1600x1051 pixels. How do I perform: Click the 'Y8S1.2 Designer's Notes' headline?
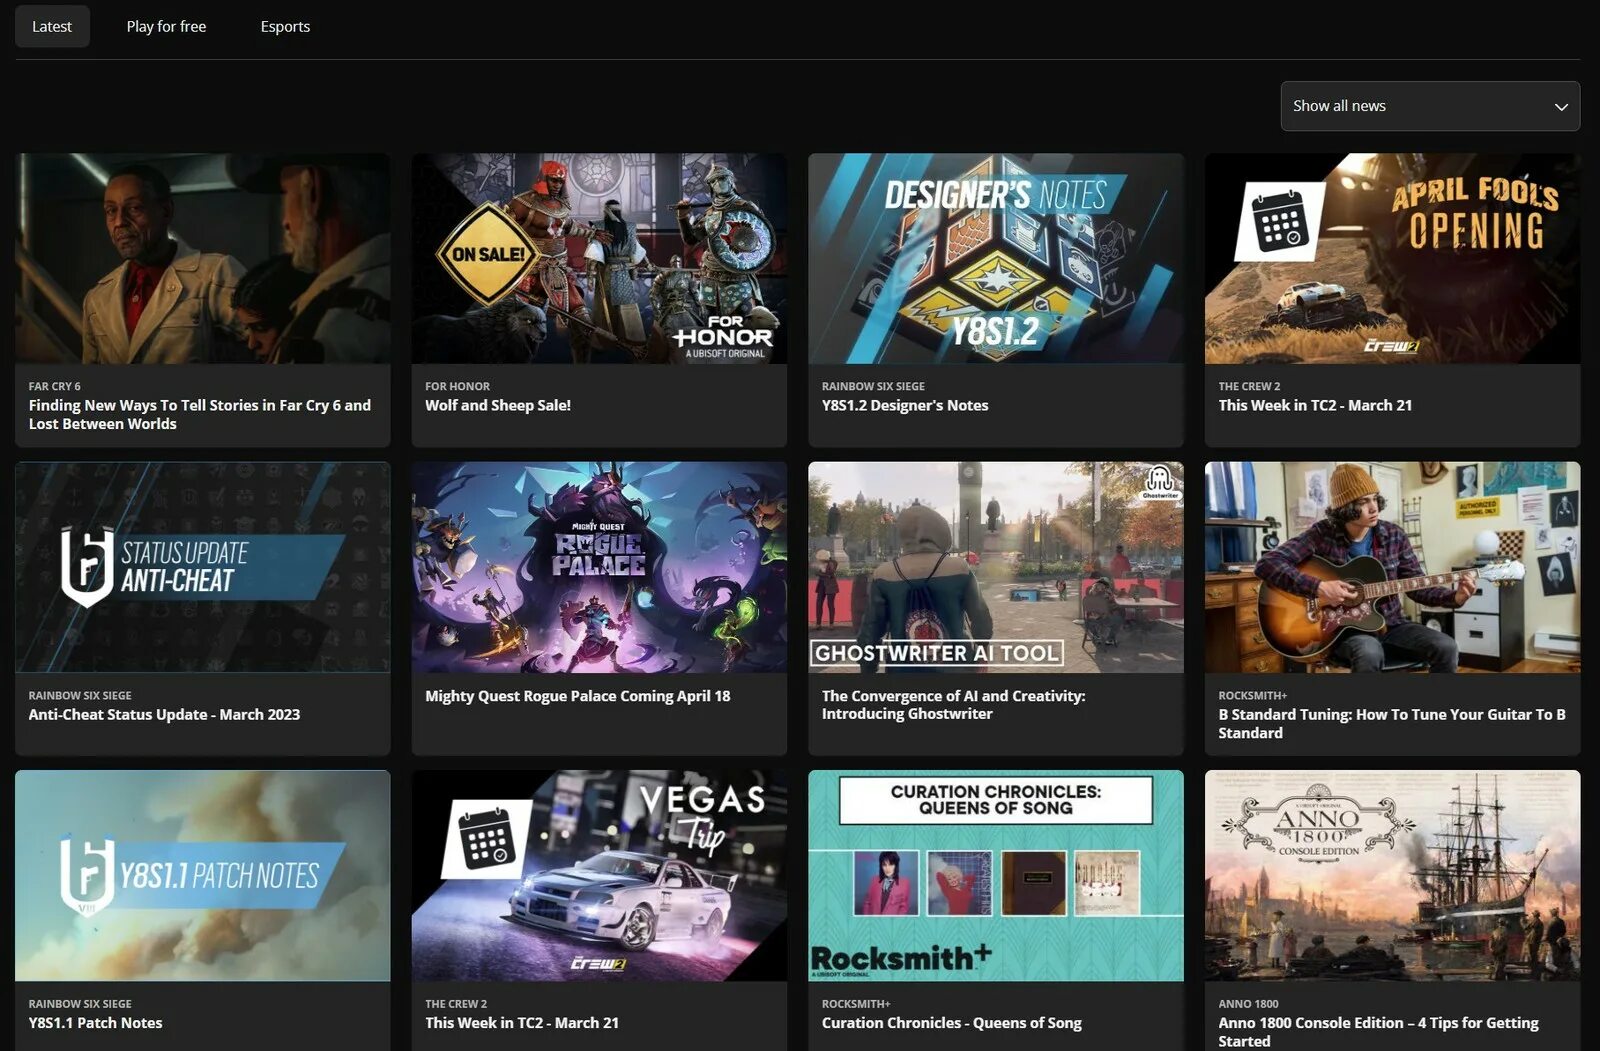pos(905,405)
